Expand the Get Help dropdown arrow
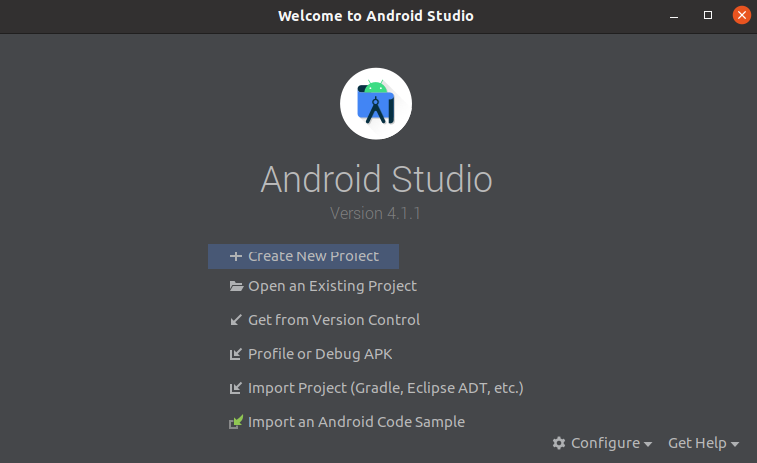 pyautogui.click(x=735, y=444)
